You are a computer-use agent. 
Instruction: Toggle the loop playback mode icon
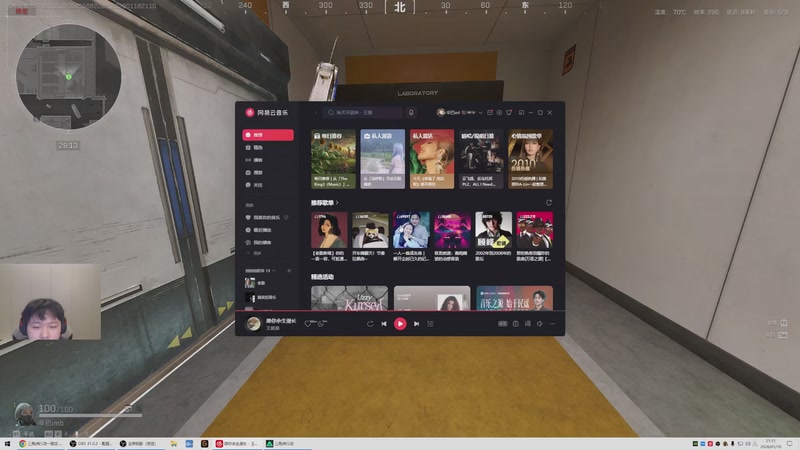click(x=370, y=323)
